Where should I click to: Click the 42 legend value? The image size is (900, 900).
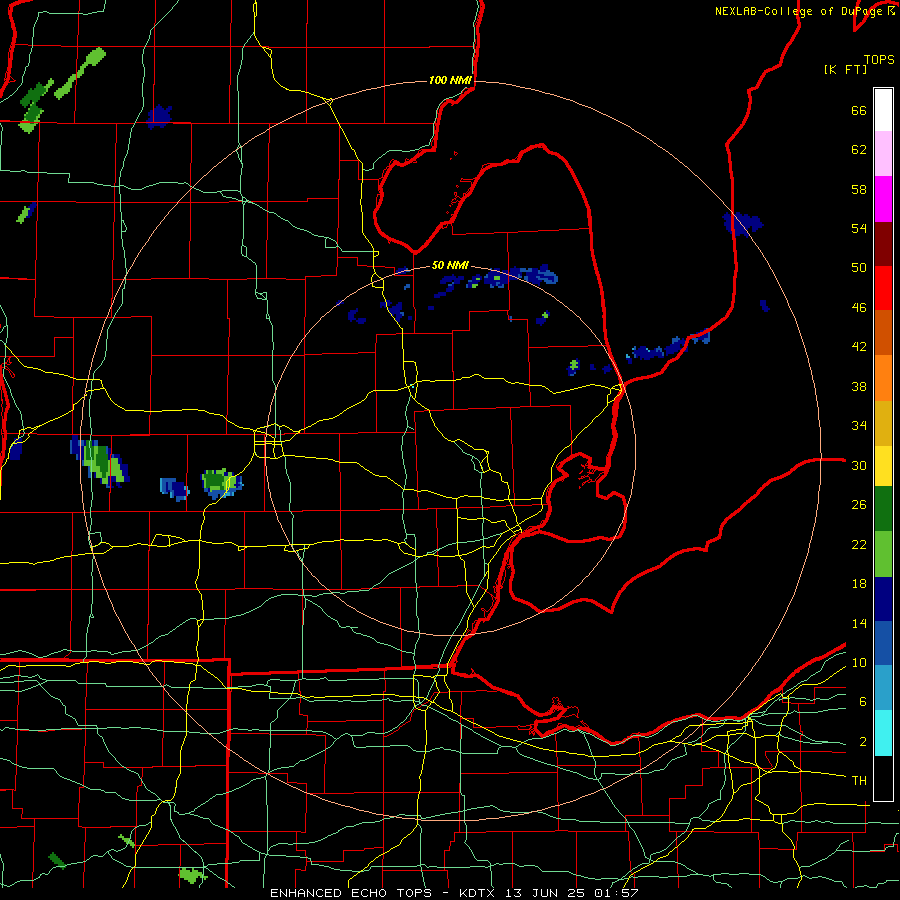coord(859,347)
